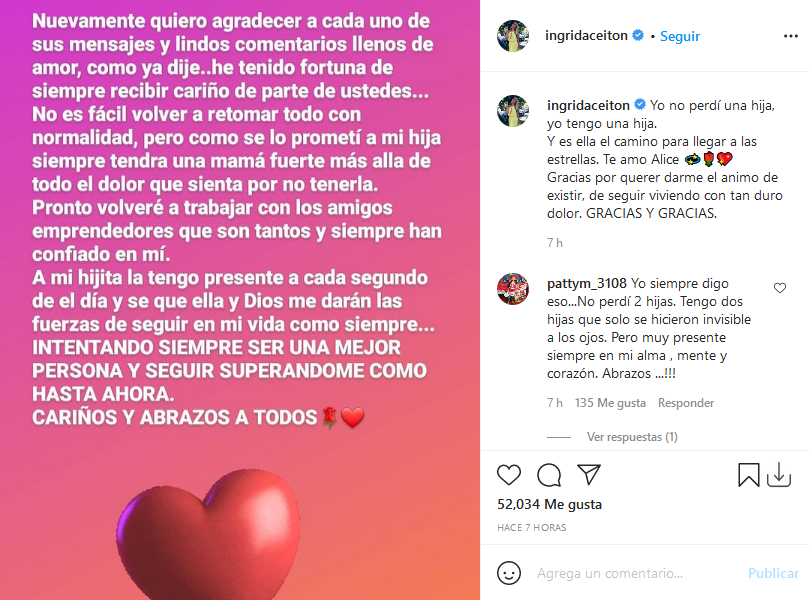Screen dimensions: 809x600
Task: Open ingridaceiton header profile picture
Action: click(513, 36)
